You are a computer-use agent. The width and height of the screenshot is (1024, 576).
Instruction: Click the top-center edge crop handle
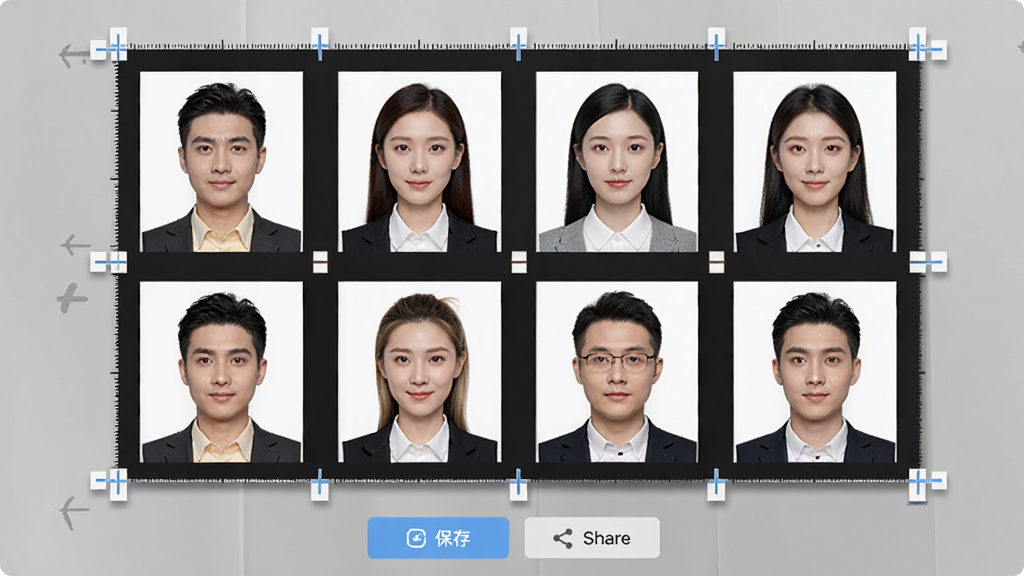click(519, 45)
